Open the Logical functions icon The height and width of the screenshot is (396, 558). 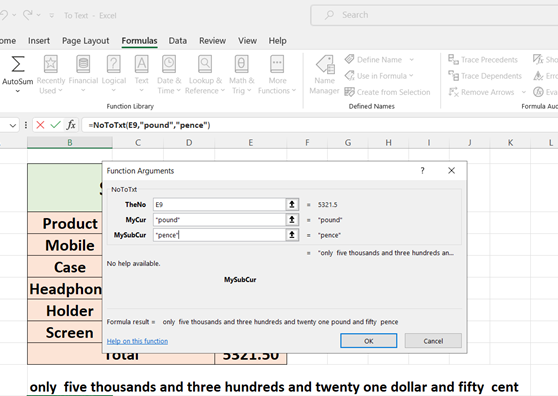(x=114, y=64)
